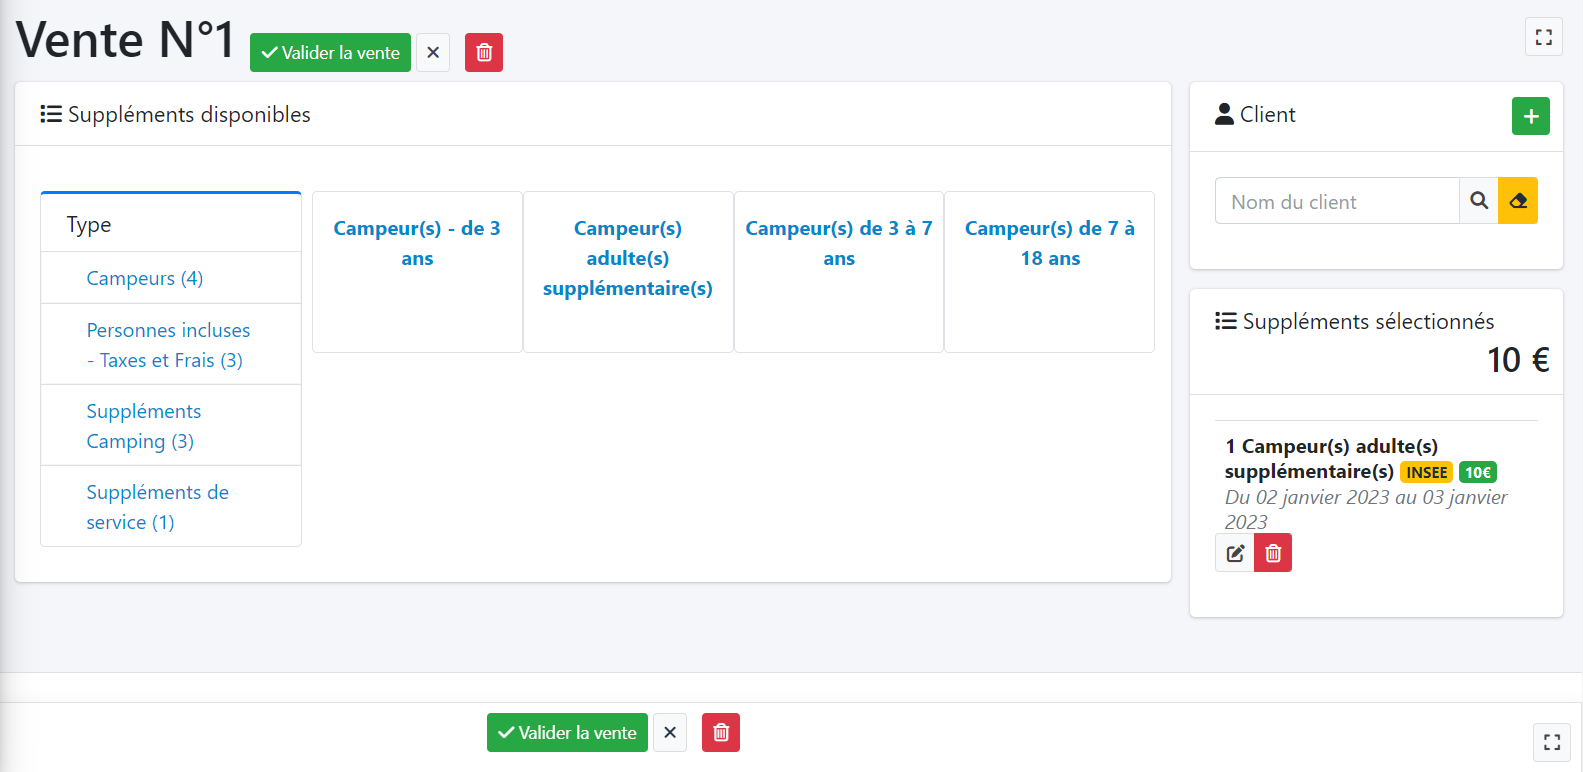Click the red trash icon beside the sale title

[484, 53]
